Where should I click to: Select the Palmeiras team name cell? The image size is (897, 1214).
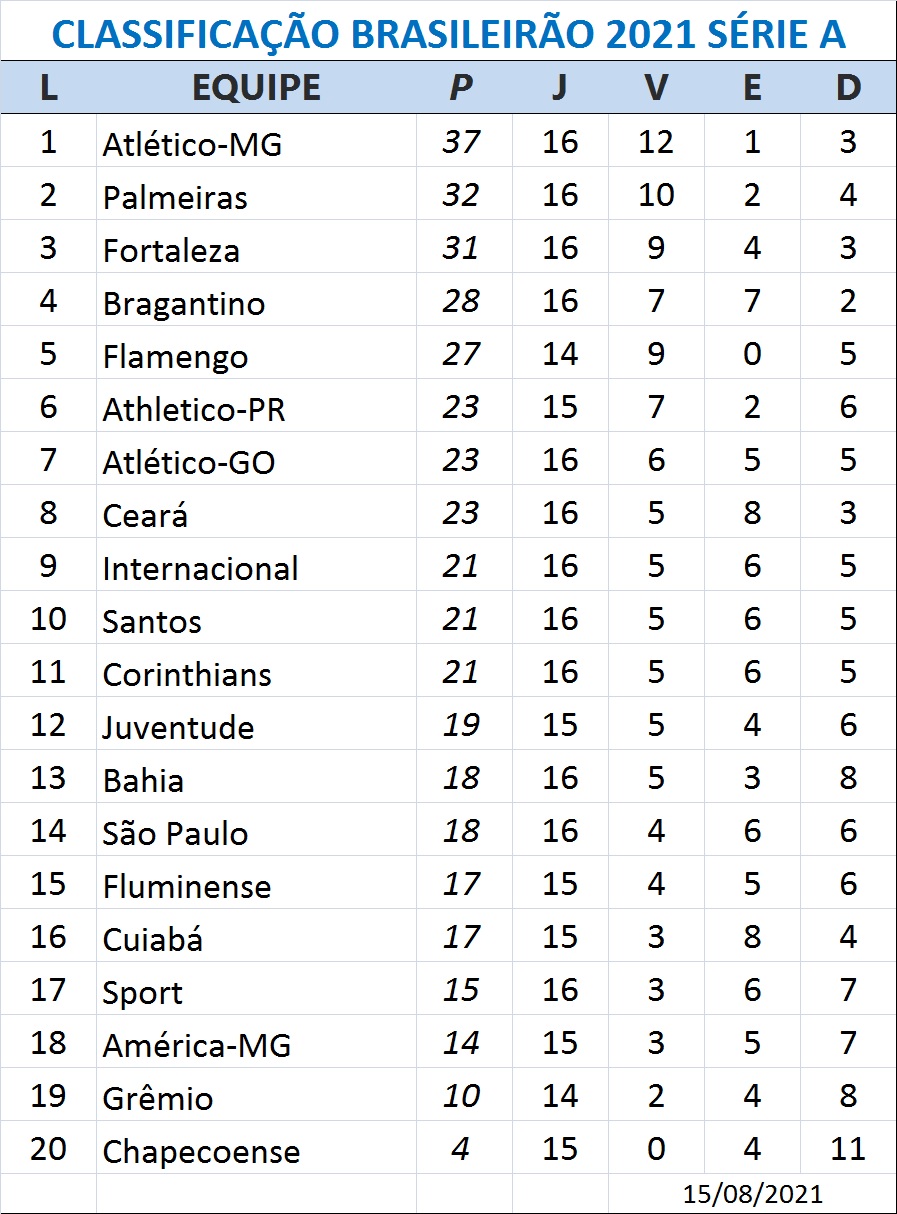(x=175, y=197)
